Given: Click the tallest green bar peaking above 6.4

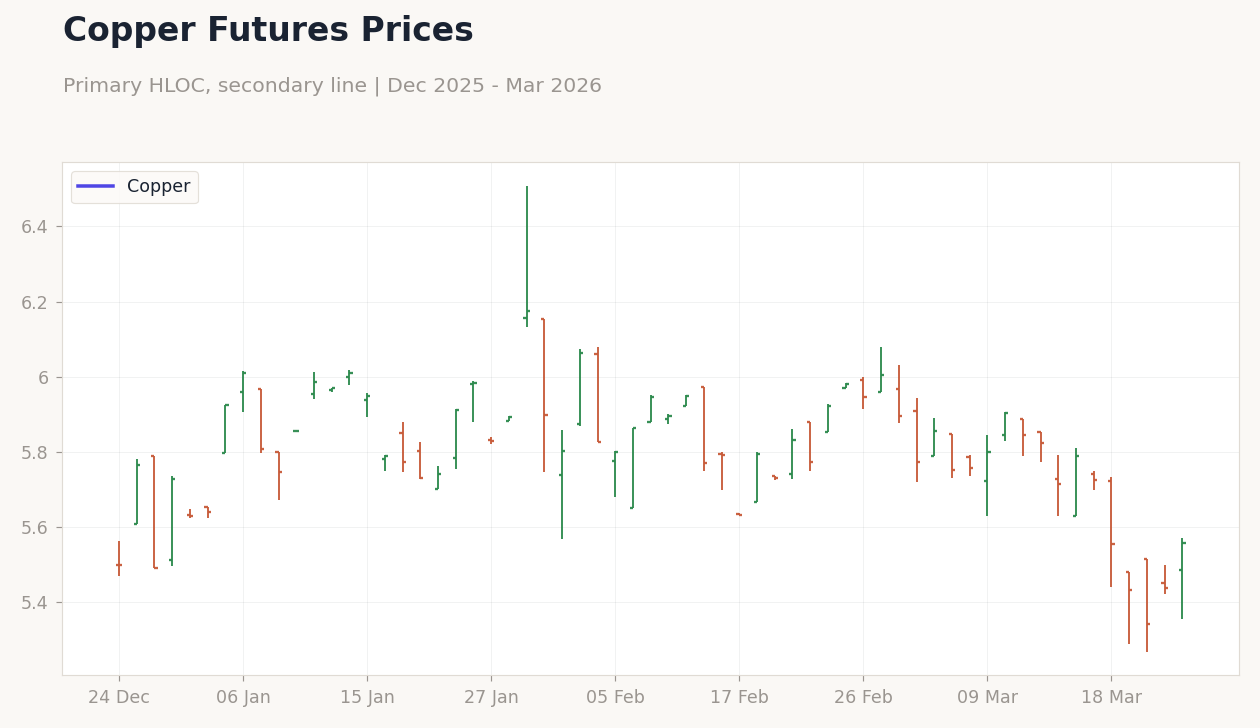Looking at the screenshot, I should pos(527,256).
